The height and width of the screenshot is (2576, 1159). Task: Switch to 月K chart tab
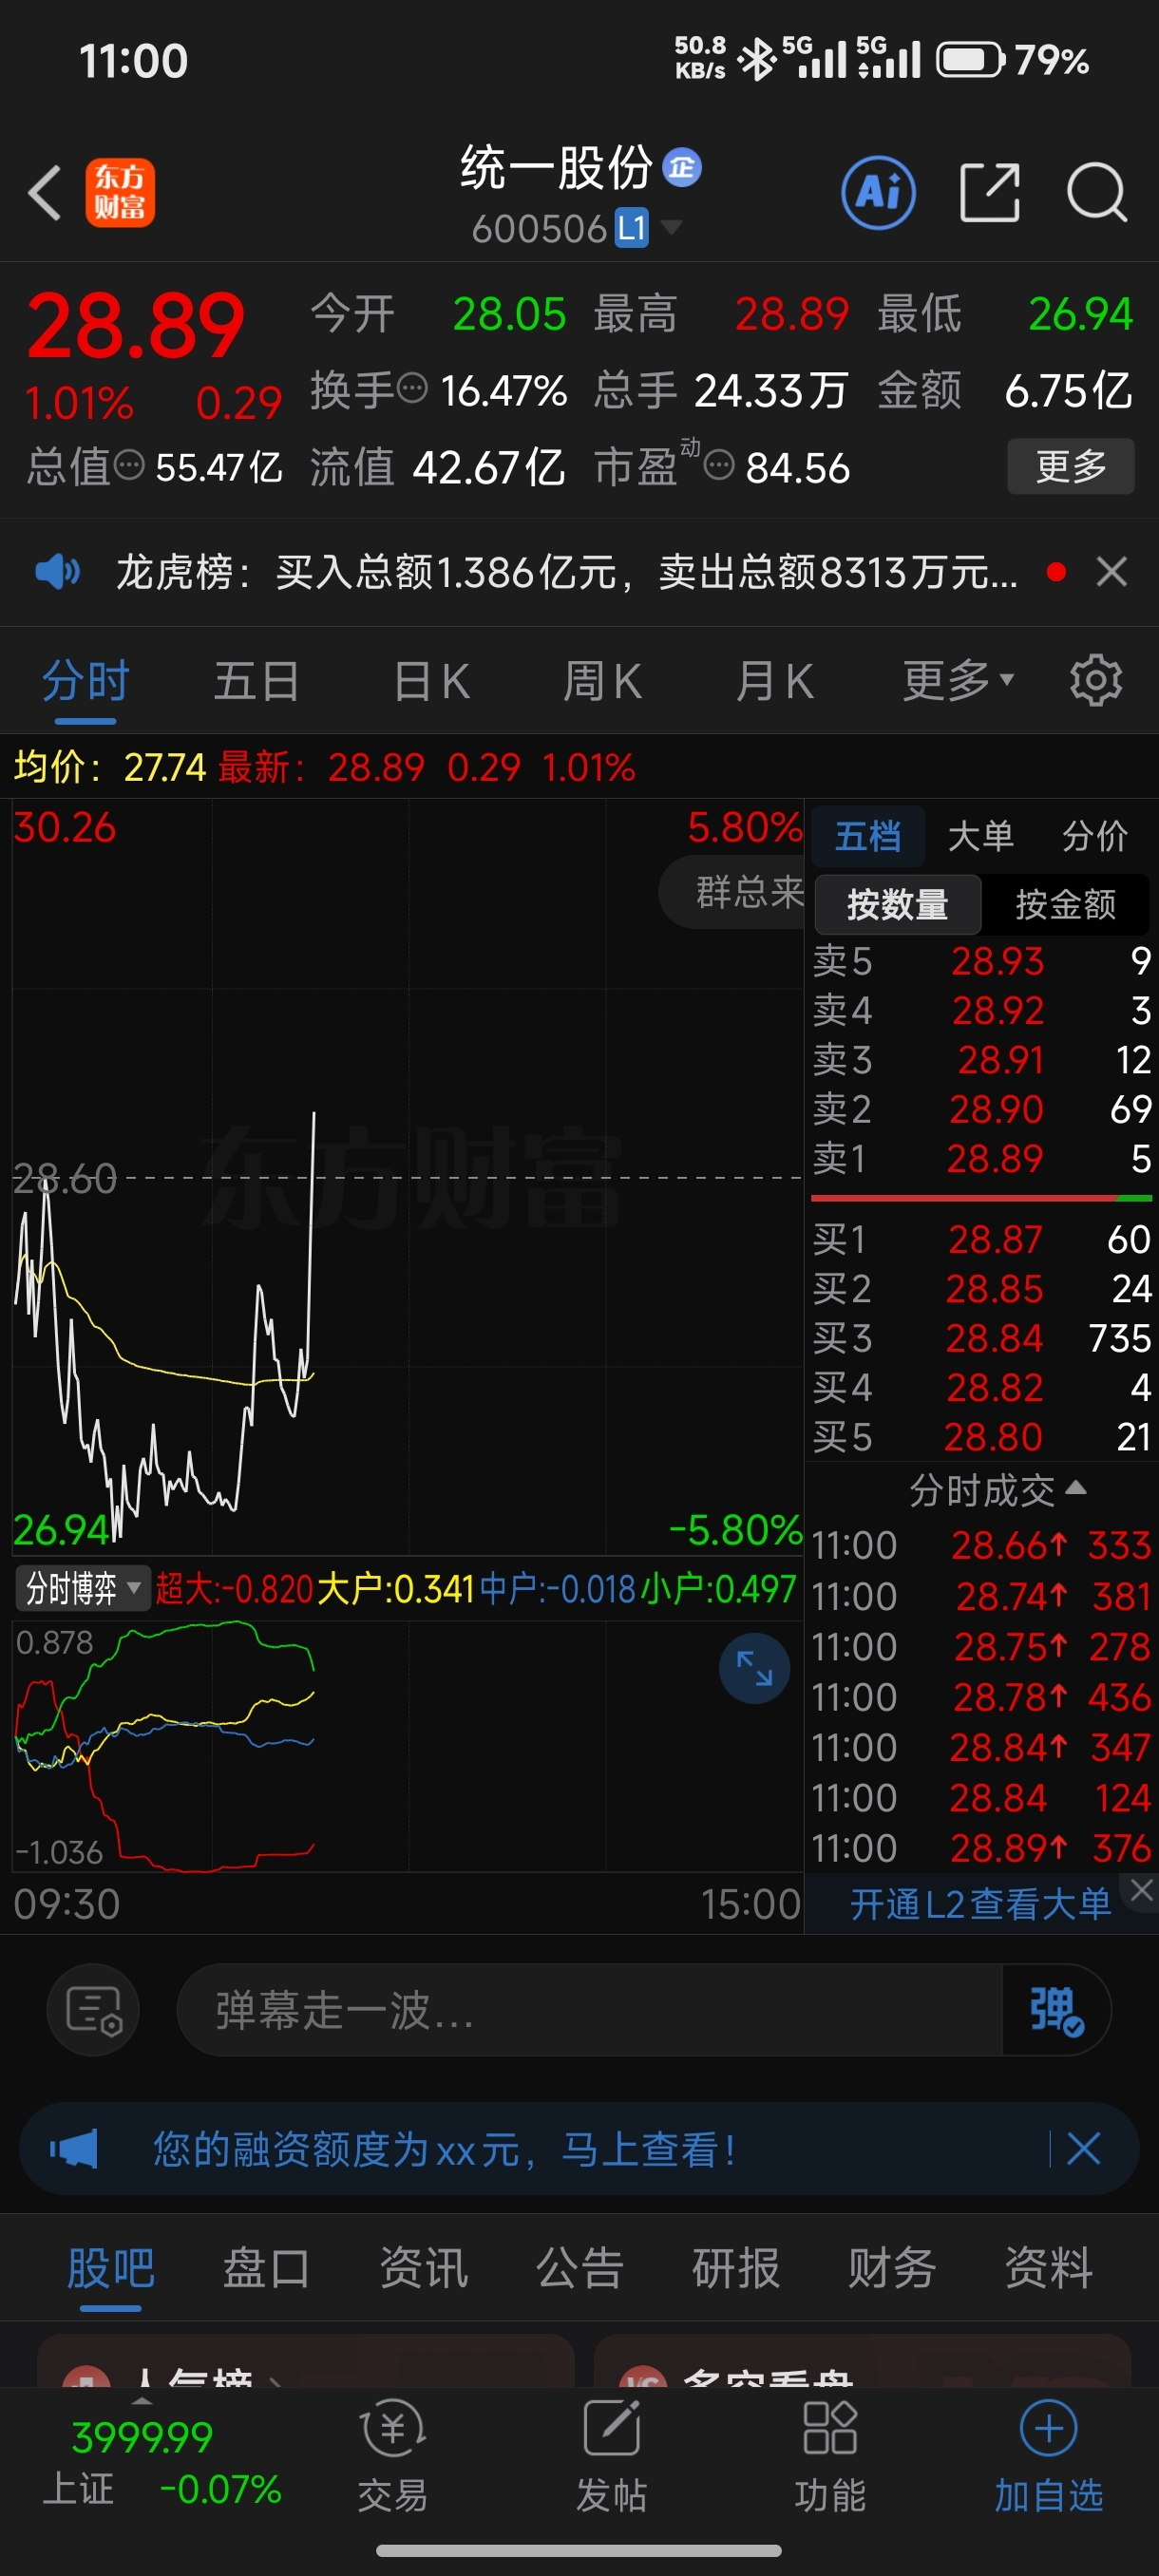click(774, 682)
